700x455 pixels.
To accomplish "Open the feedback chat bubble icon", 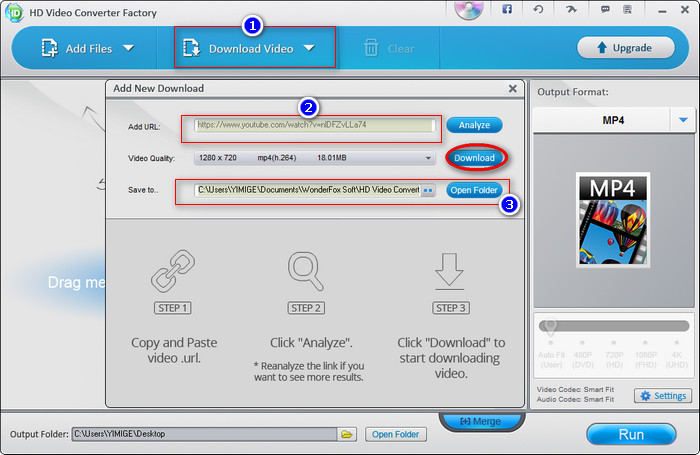I will (x=605, y=9).
